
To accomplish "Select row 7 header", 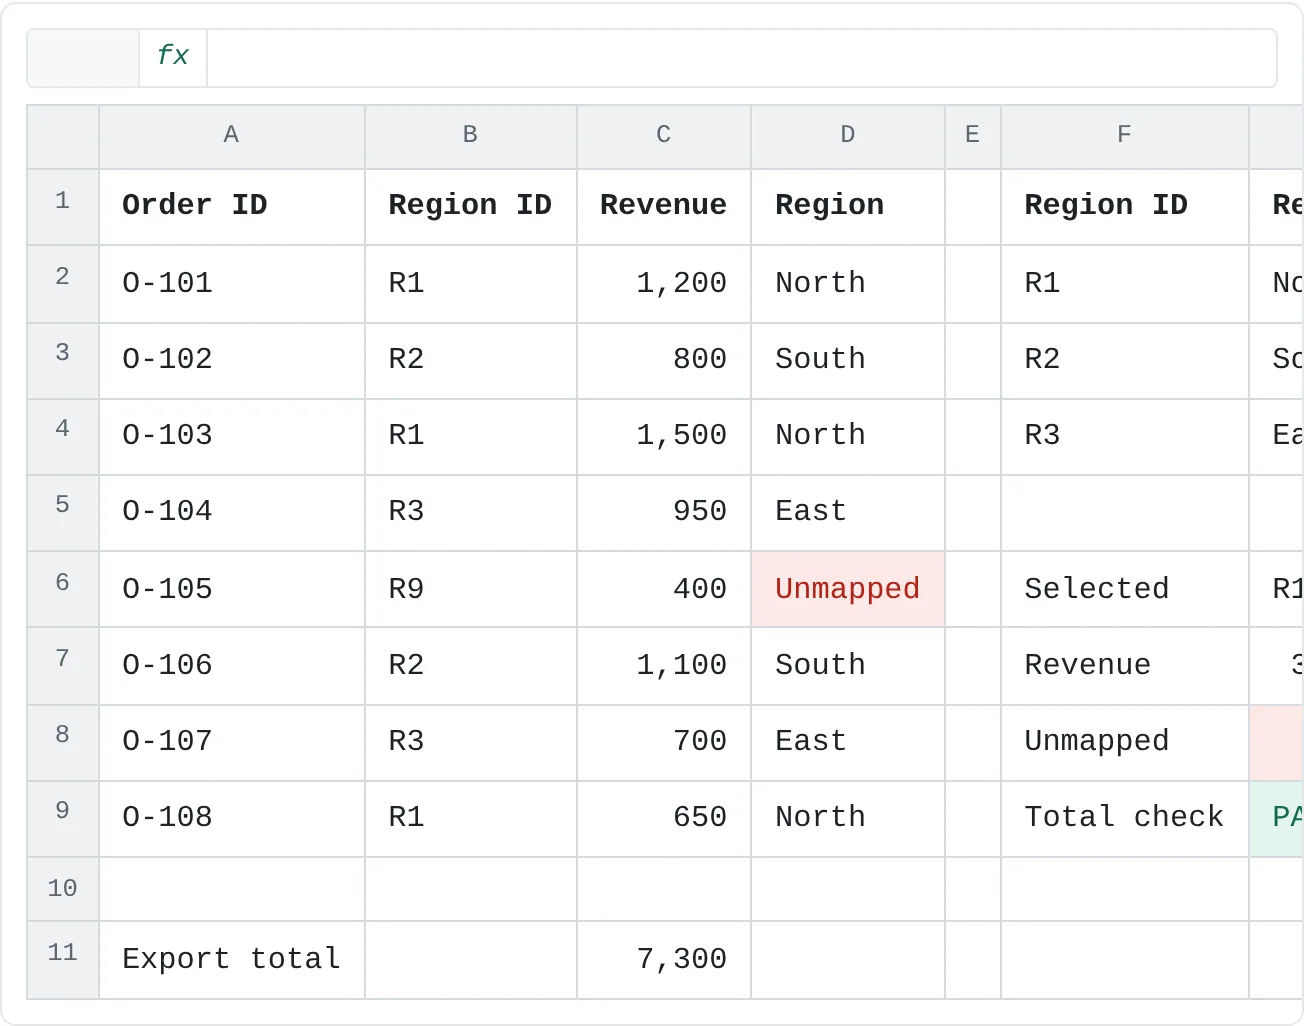I will click(63, 666).
